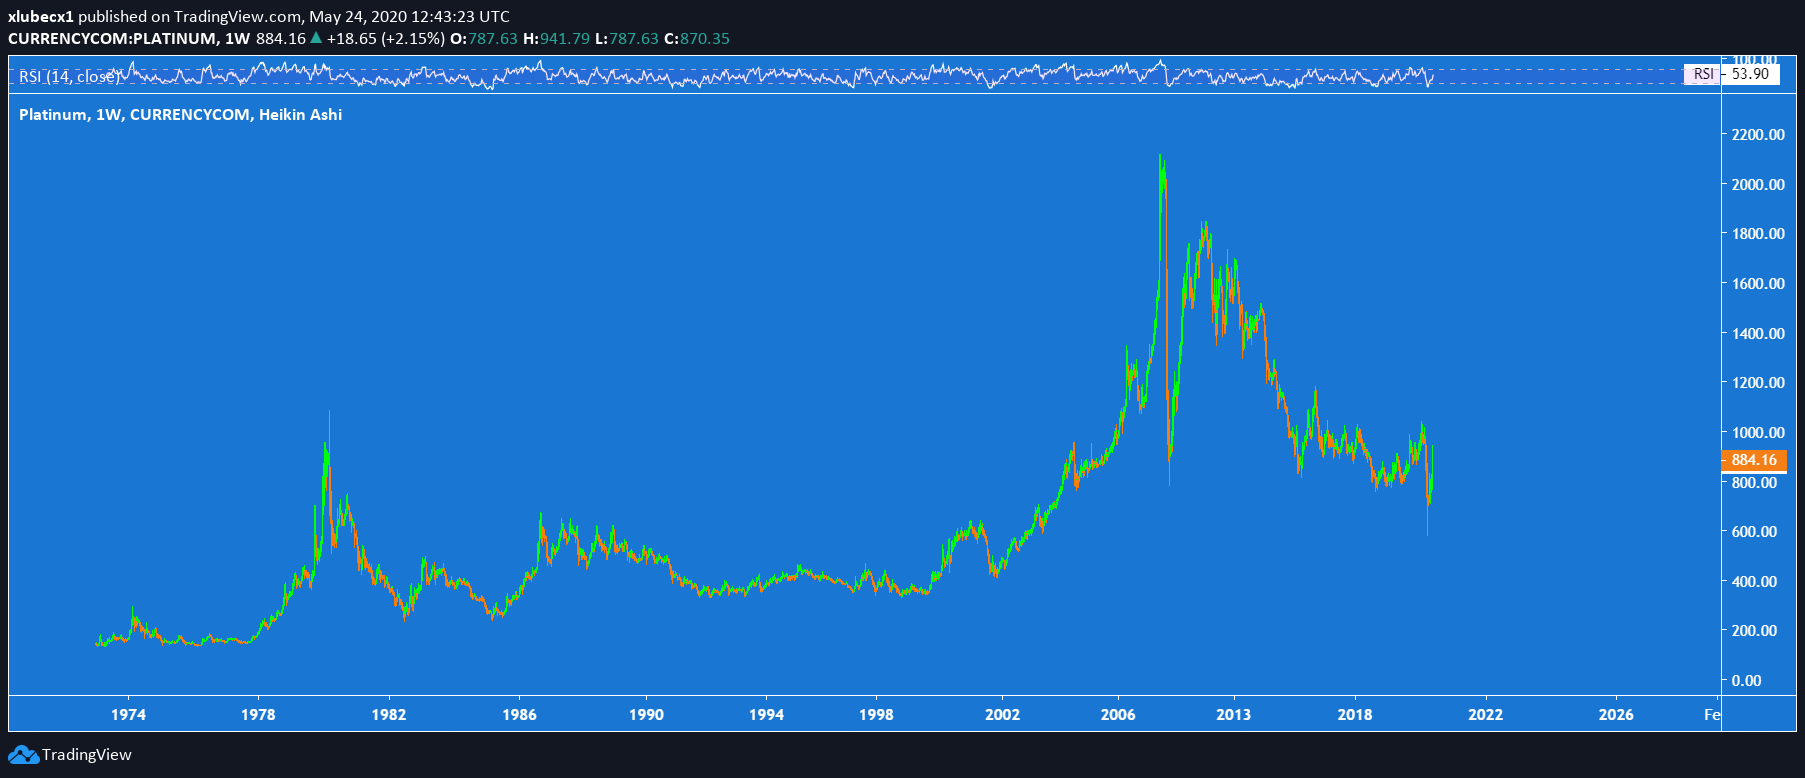
Task: Select 1990 on the time axis
Action: 646,714
